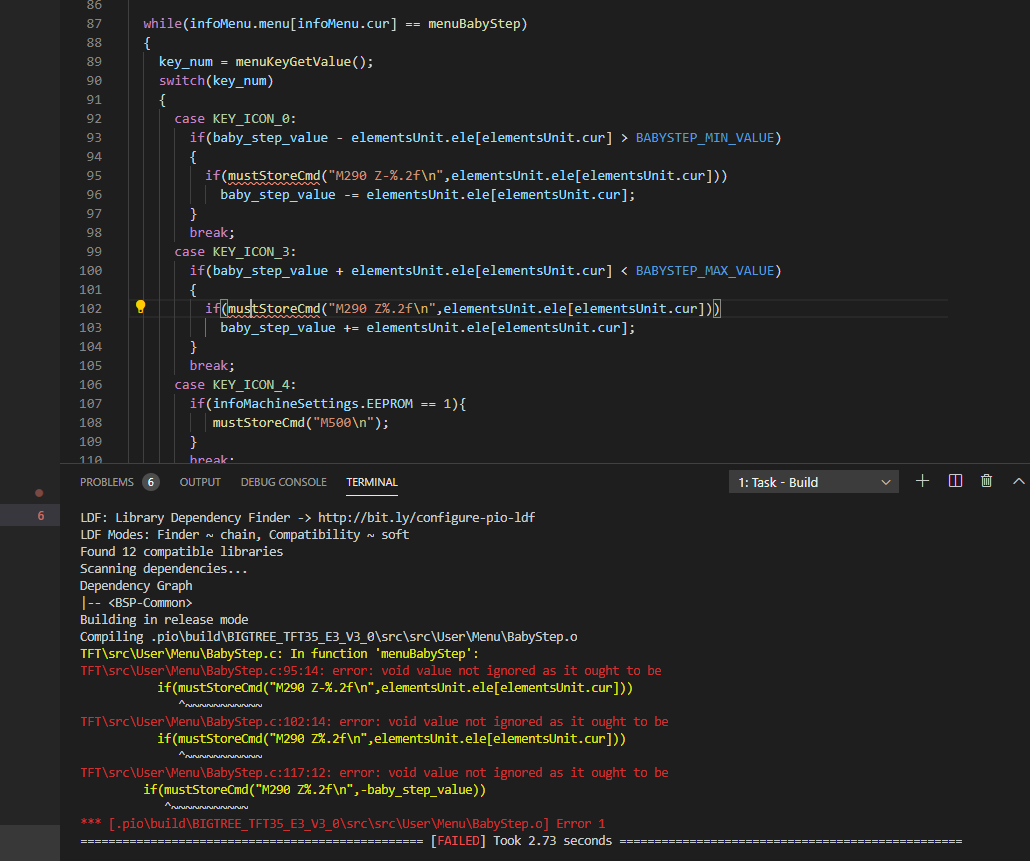1030x861 pixels.
Task: Add a new terminal with the plus icon
Action: pos(922,481)
